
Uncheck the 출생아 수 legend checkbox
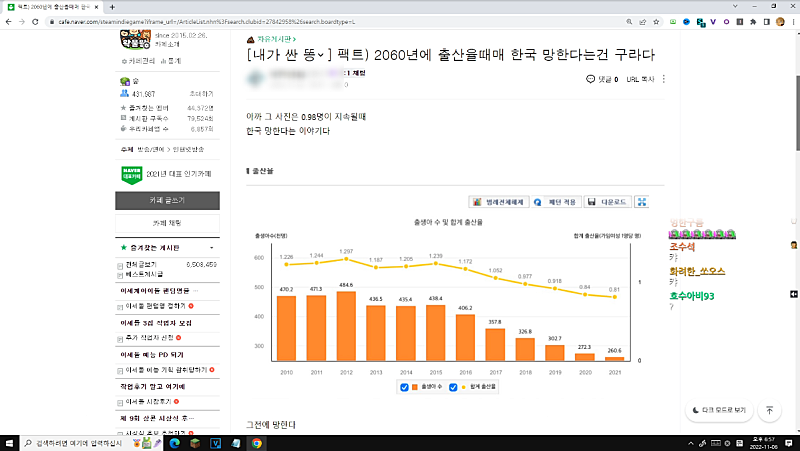coord(404,388)
